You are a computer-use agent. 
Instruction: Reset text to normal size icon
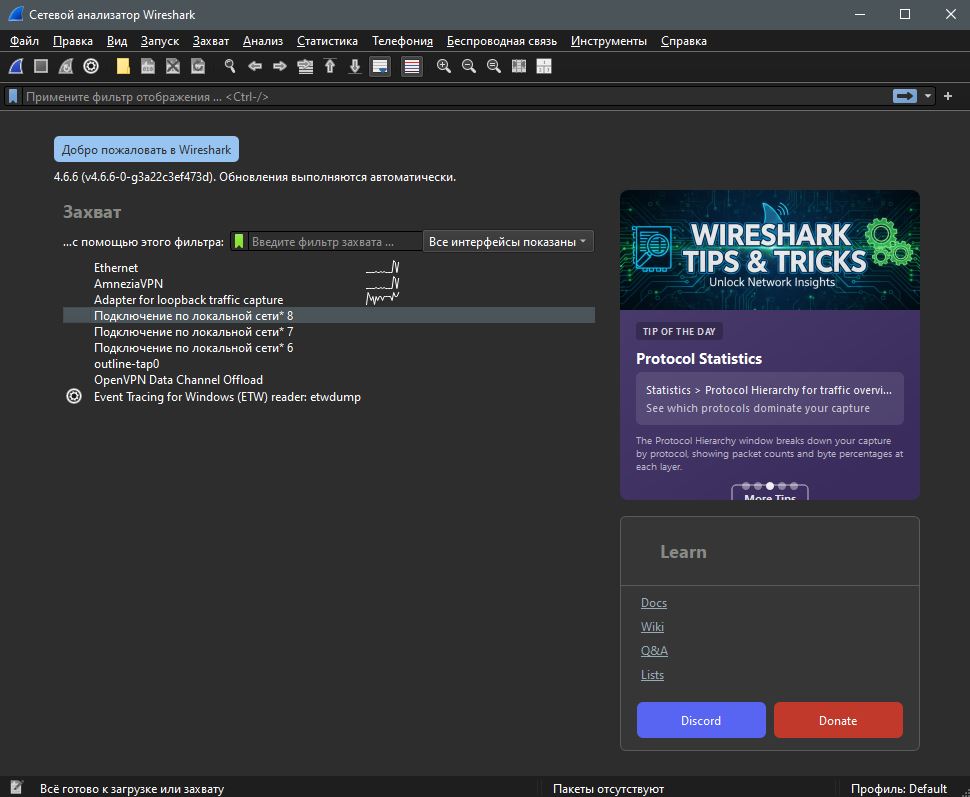pos(494,66)
